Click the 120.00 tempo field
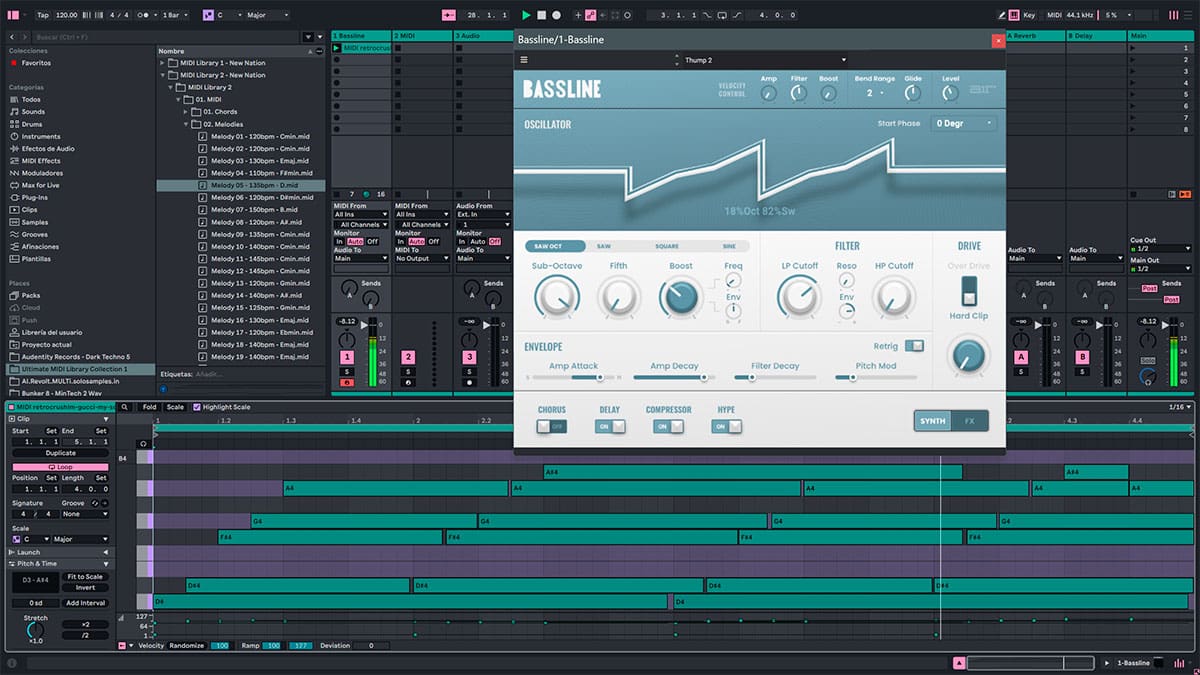This screenshot has height=675, width=1200. 67,15
